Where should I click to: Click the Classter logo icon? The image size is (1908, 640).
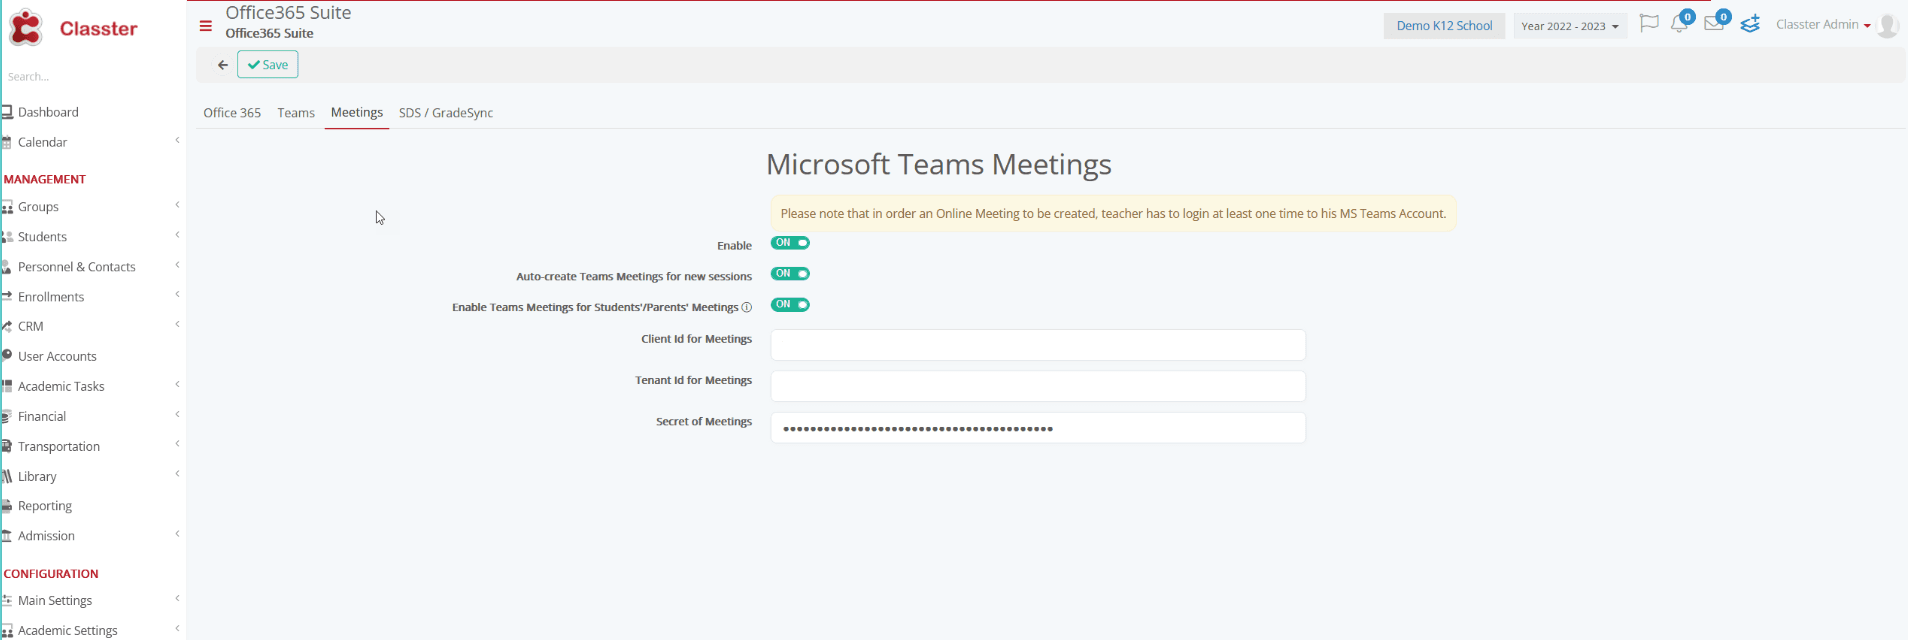tap(26, 28)
